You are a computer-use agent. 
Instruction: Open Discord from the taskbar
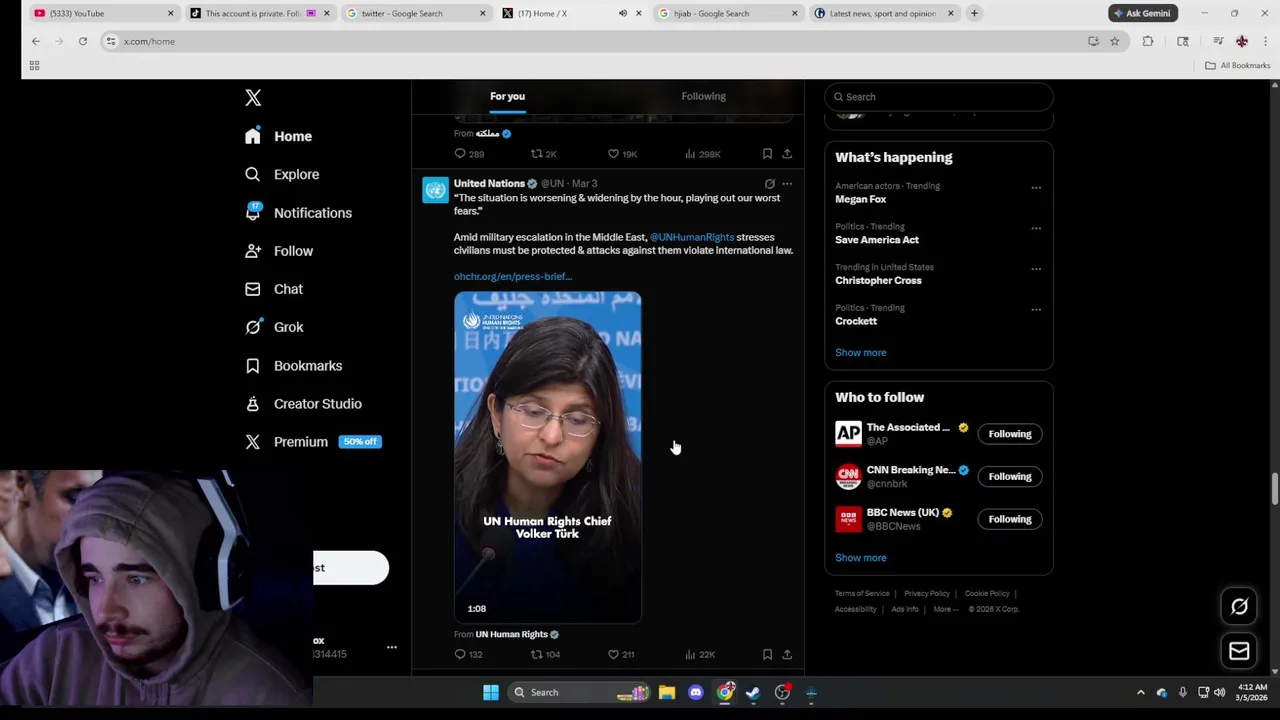pyautogui.click(x=696, y=692)
